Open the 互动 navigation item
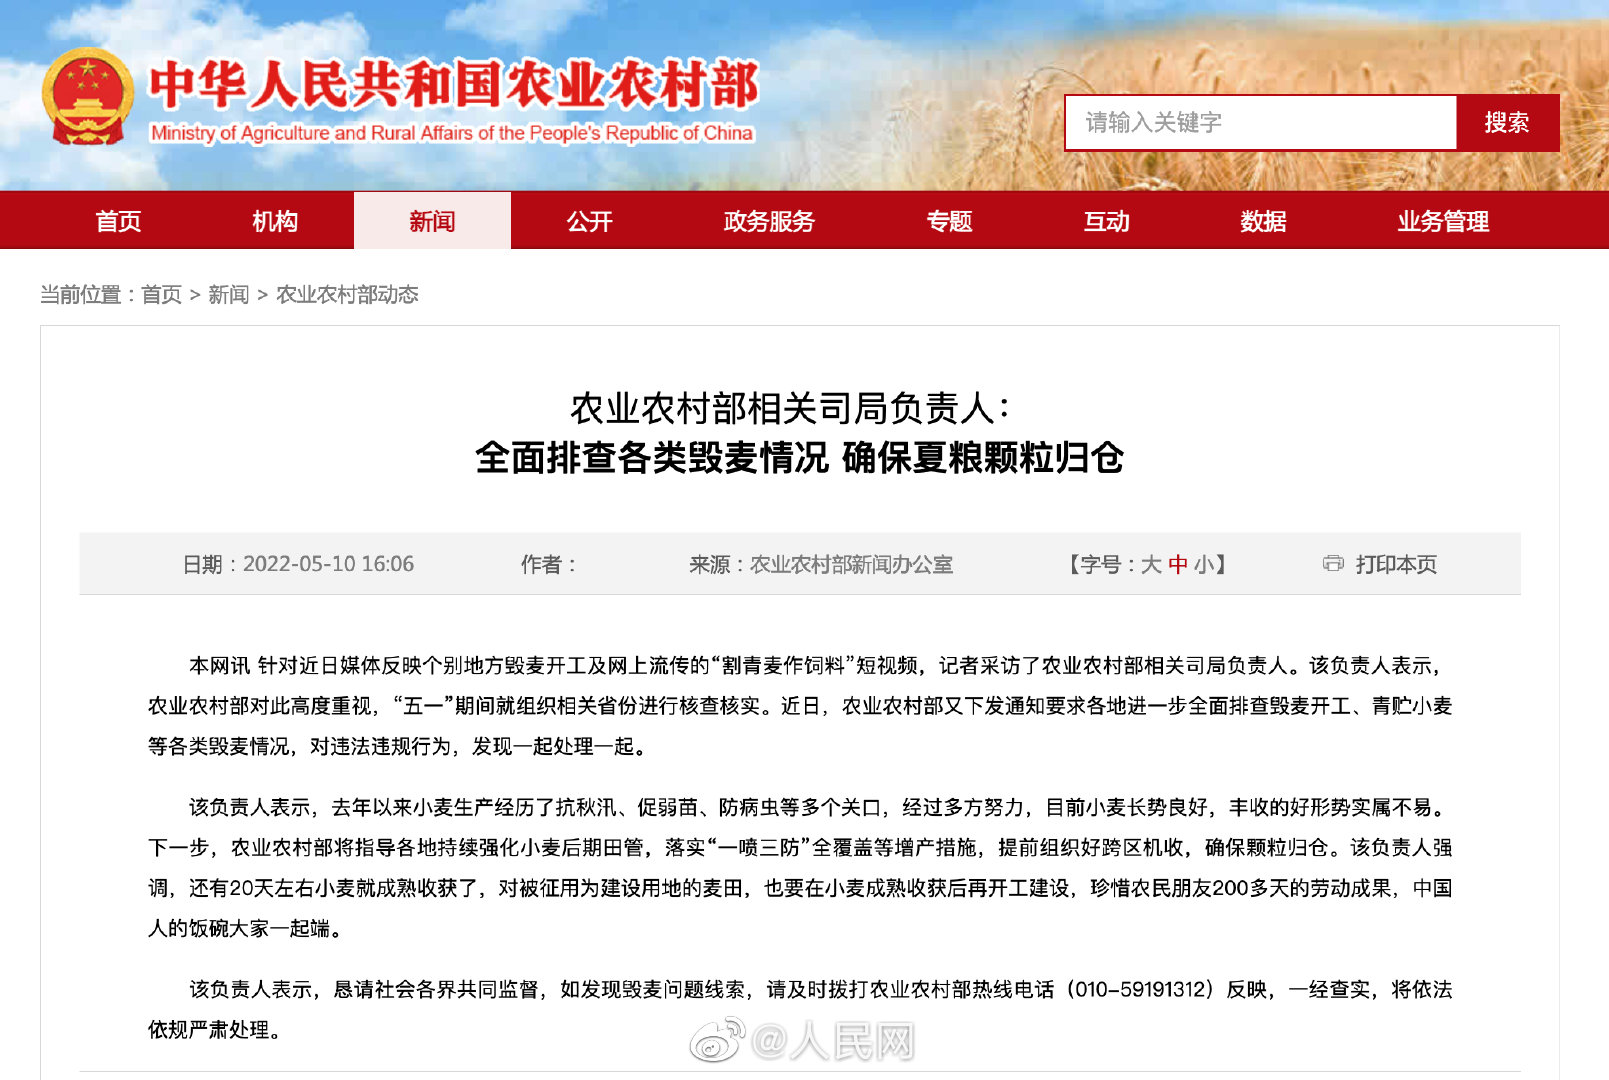1609x1080 pixels. (1106, 221)
